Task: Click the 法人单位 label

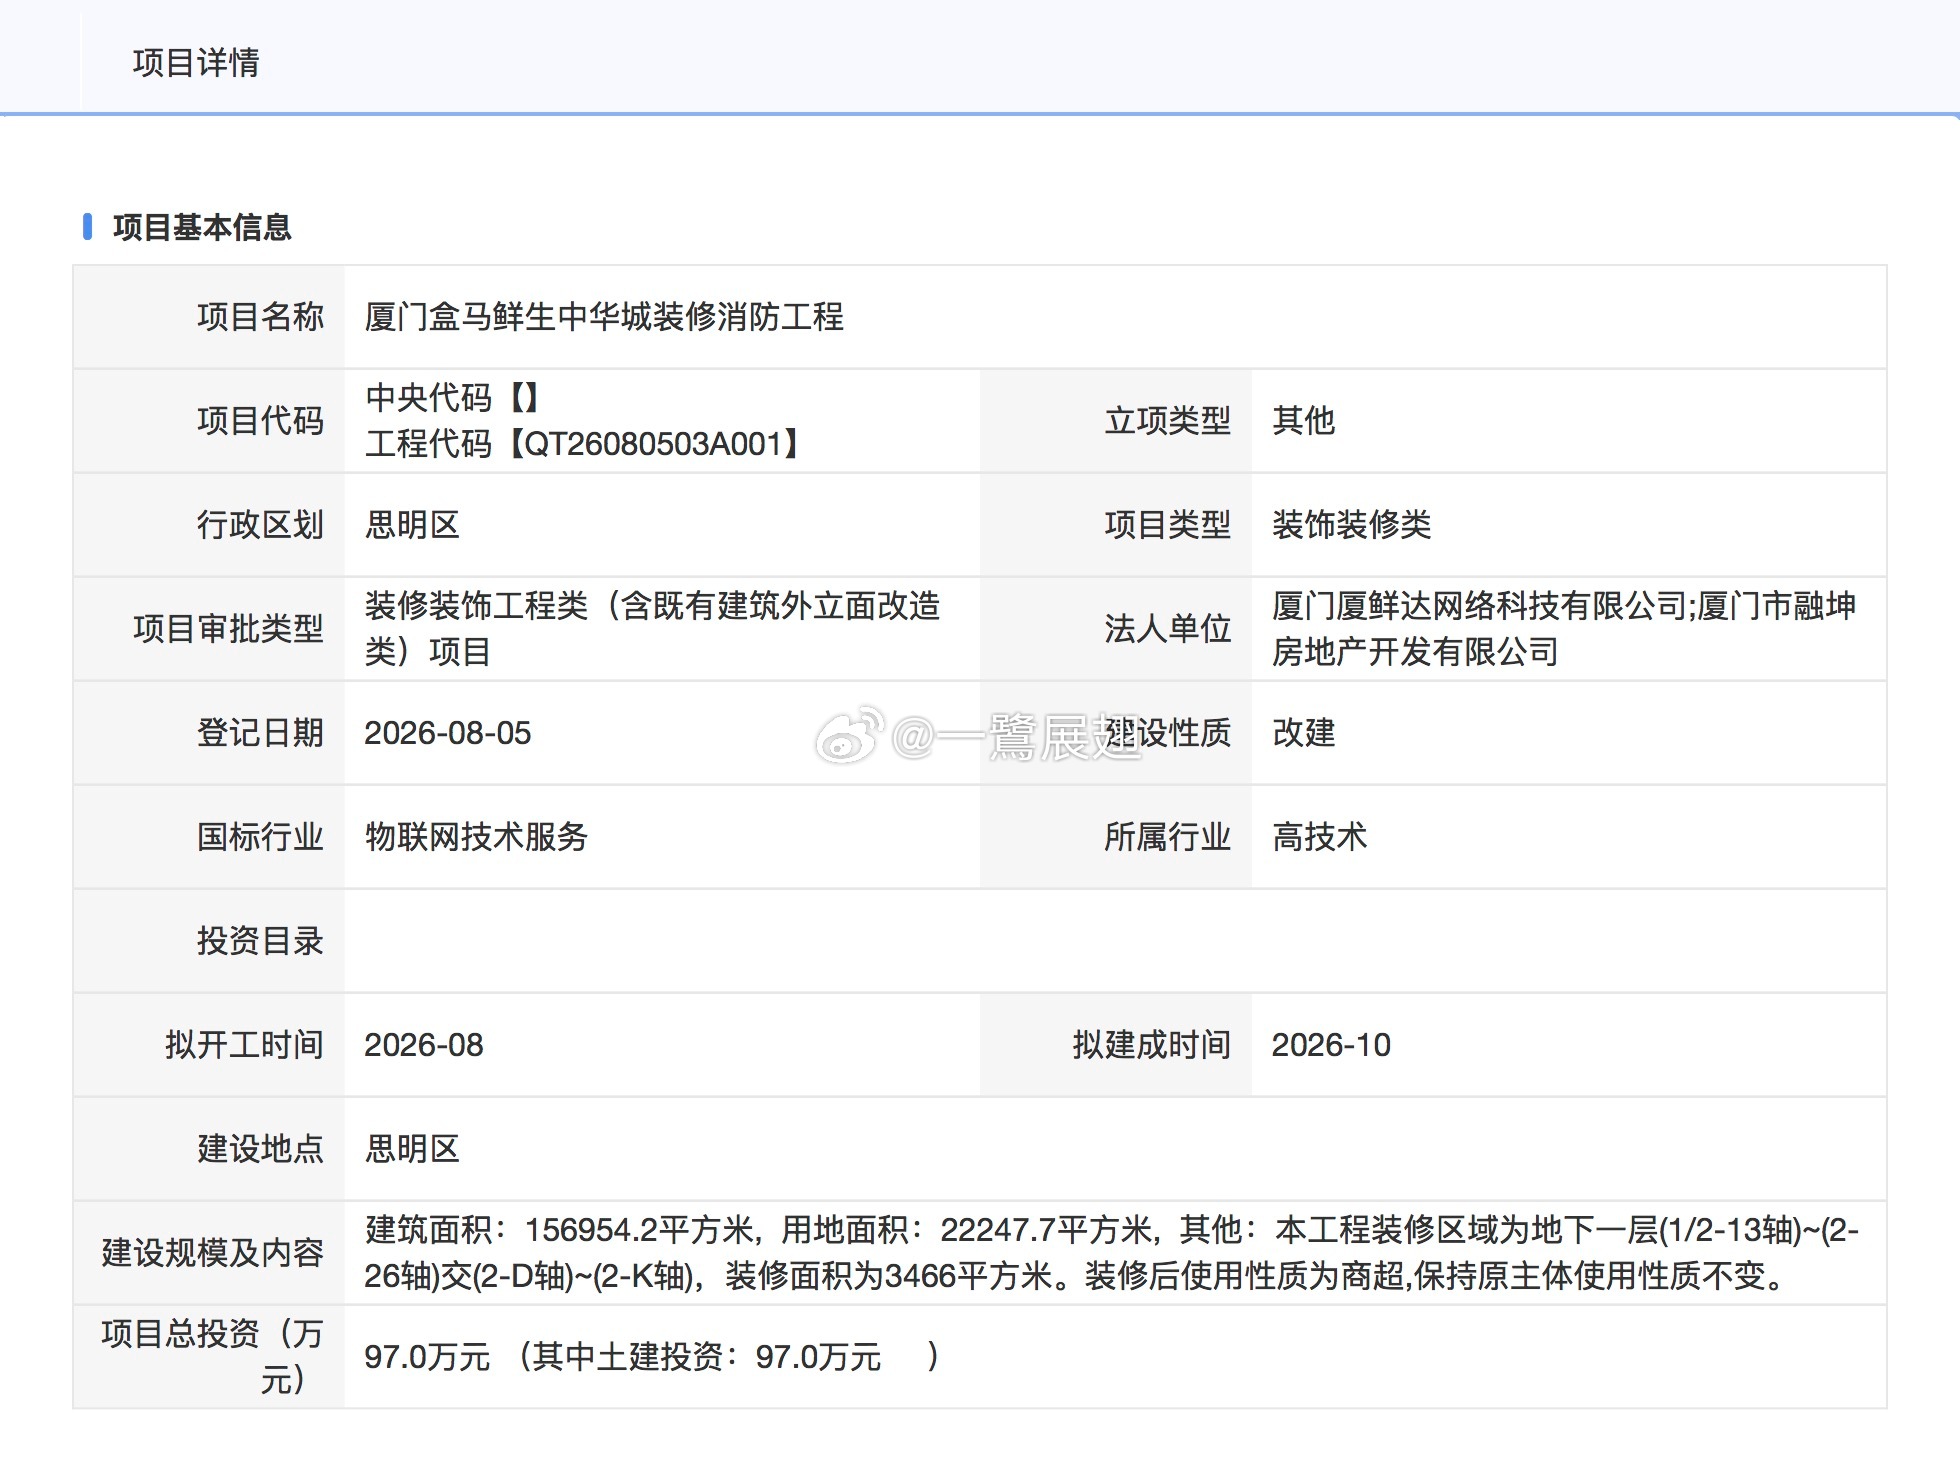Action: (x=1167, y=629)
